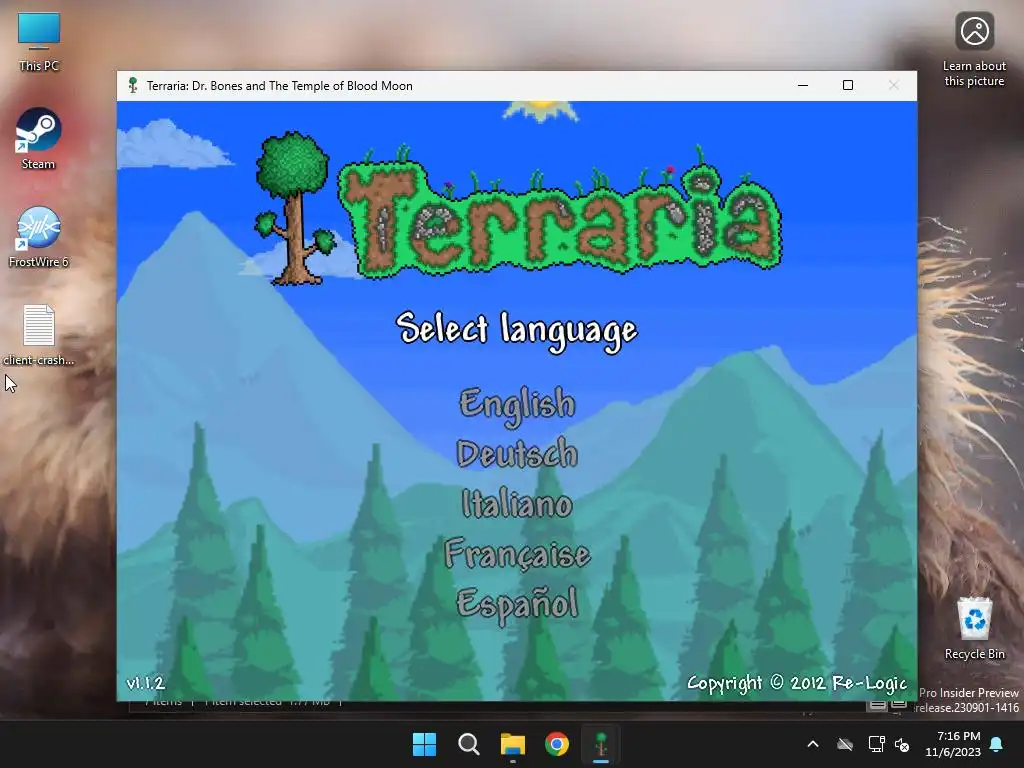Open taskbar Search
Viewport: 1024px width, 768px height.
coord(469,744)
